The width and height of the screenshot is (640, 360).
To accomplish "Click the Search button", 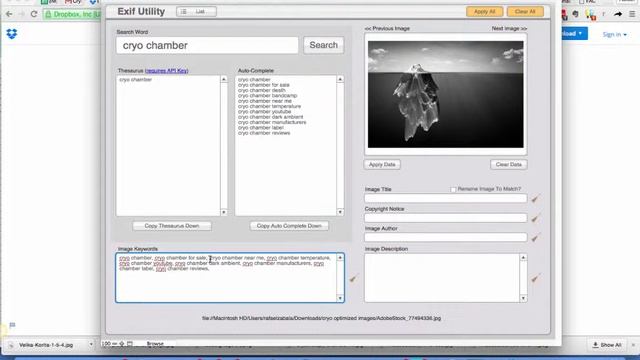I will (x=324, y=45).
